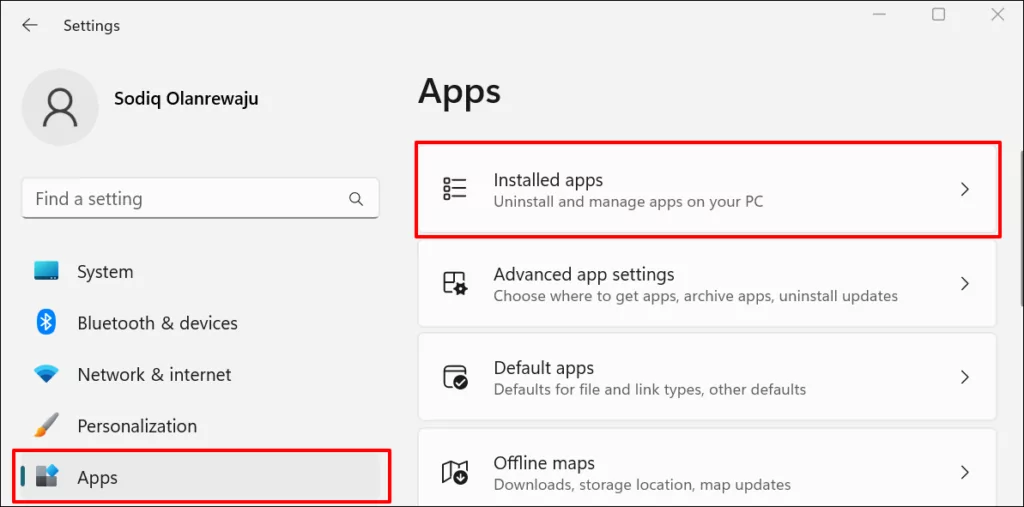
Task: Click the vertical scrollbar on right edge
Action: [x=1020, y=227]
